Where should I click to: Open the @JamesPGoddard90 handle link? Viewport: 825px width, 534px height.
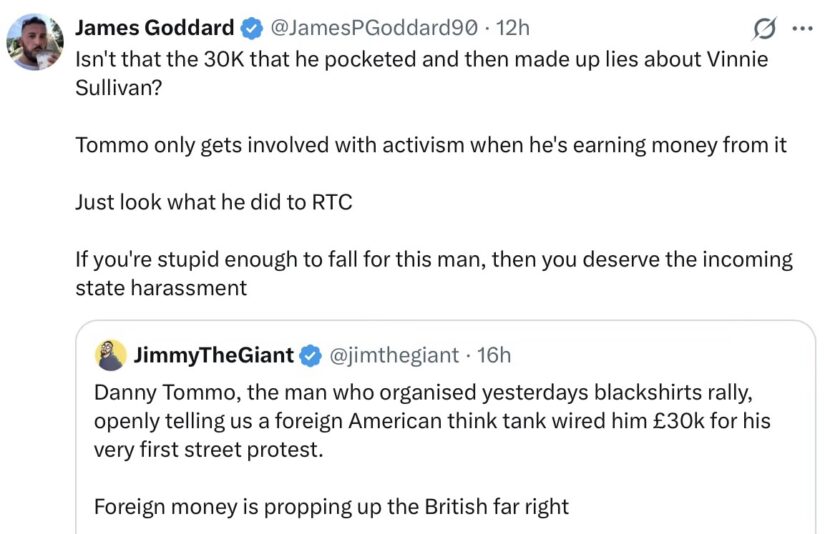point(374,27)
